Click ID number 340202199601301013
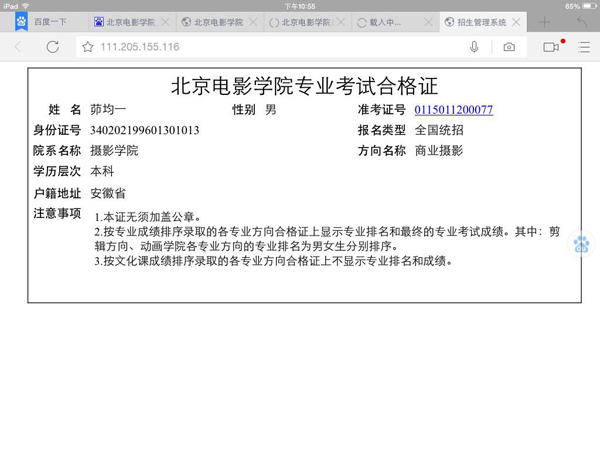600x450 pixels. click(145, 130)
